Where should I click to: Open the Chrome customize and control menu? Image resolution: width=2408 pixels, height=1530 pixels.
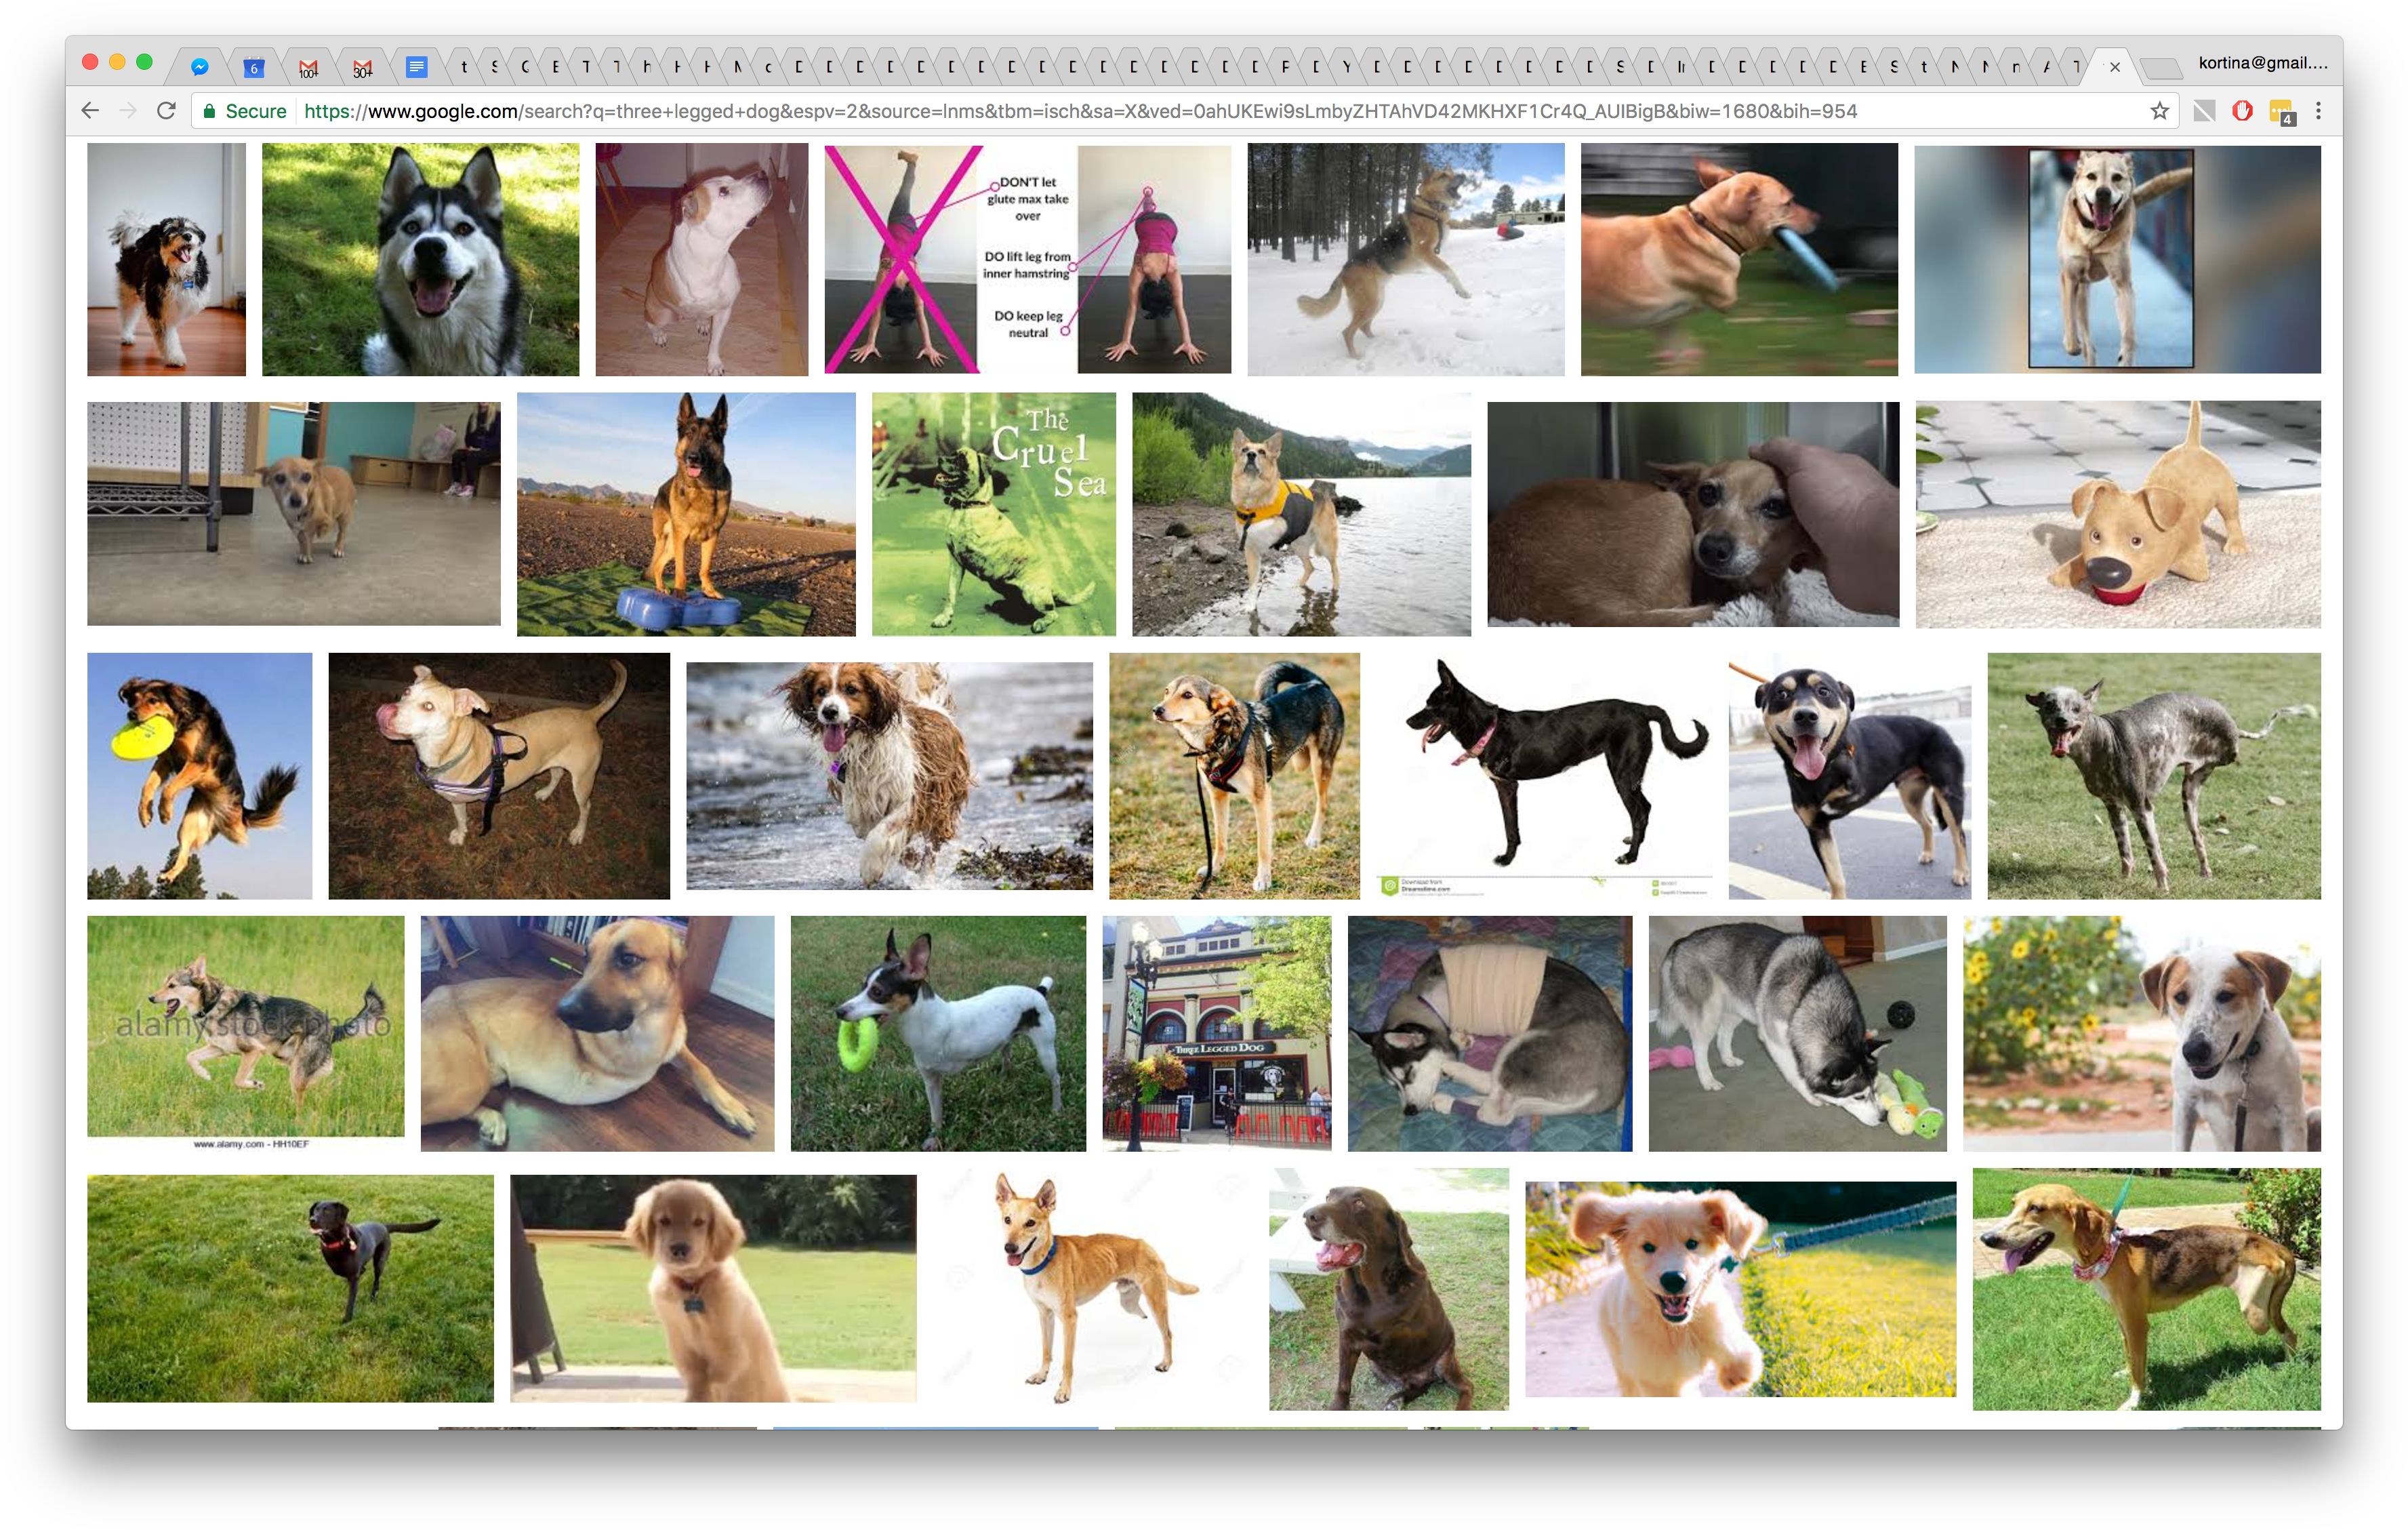coord(2320,111)
